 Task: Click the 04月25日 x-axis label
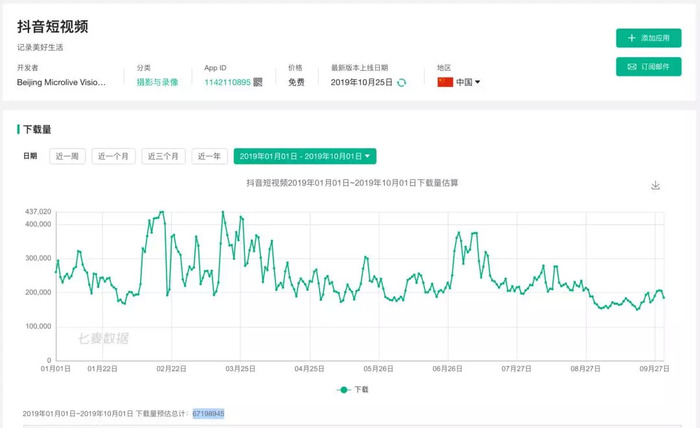309,369
